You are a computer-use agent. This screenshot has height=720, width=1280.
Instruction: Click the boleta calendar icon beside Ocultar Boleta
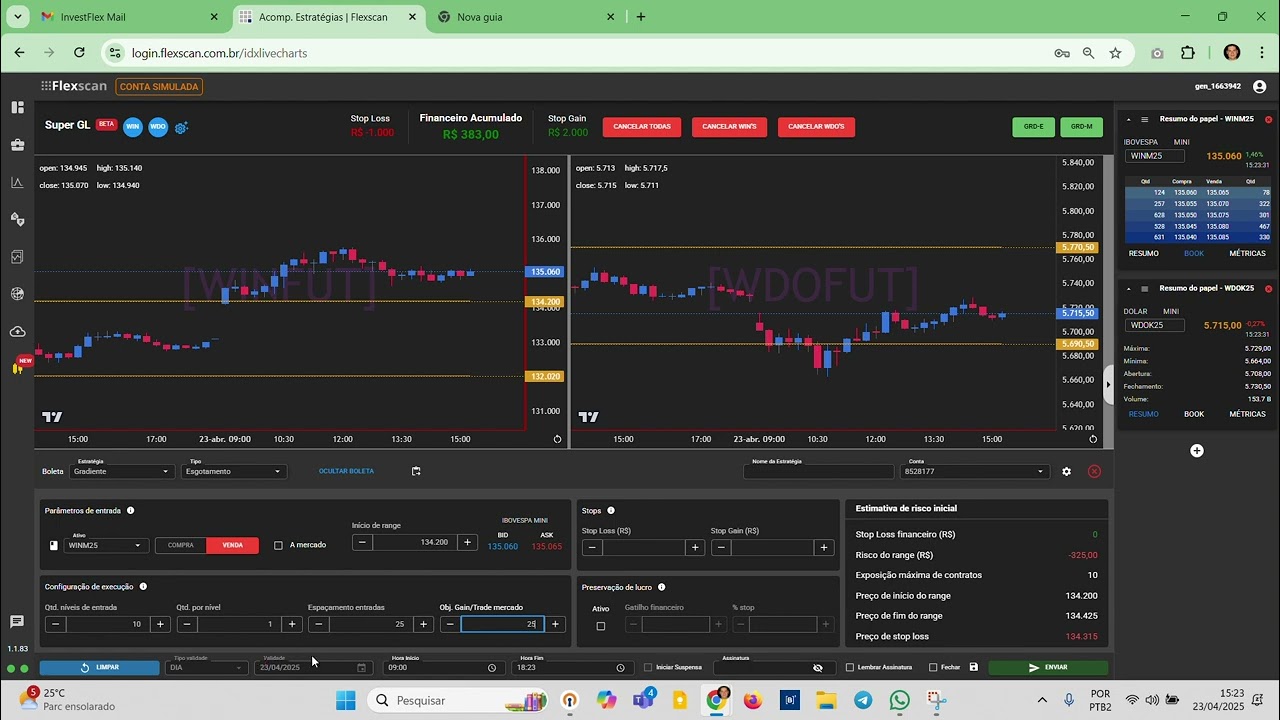click(416, 471)
